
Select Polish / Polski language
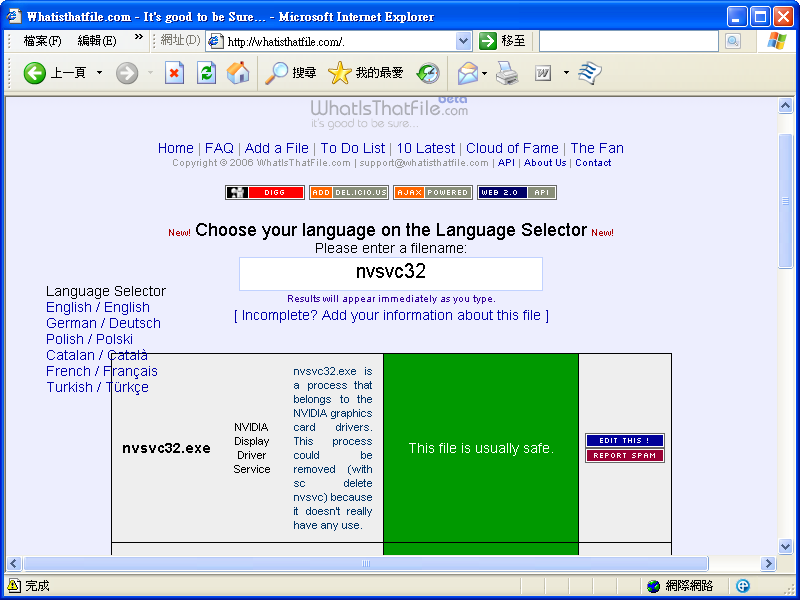[89, 339]
